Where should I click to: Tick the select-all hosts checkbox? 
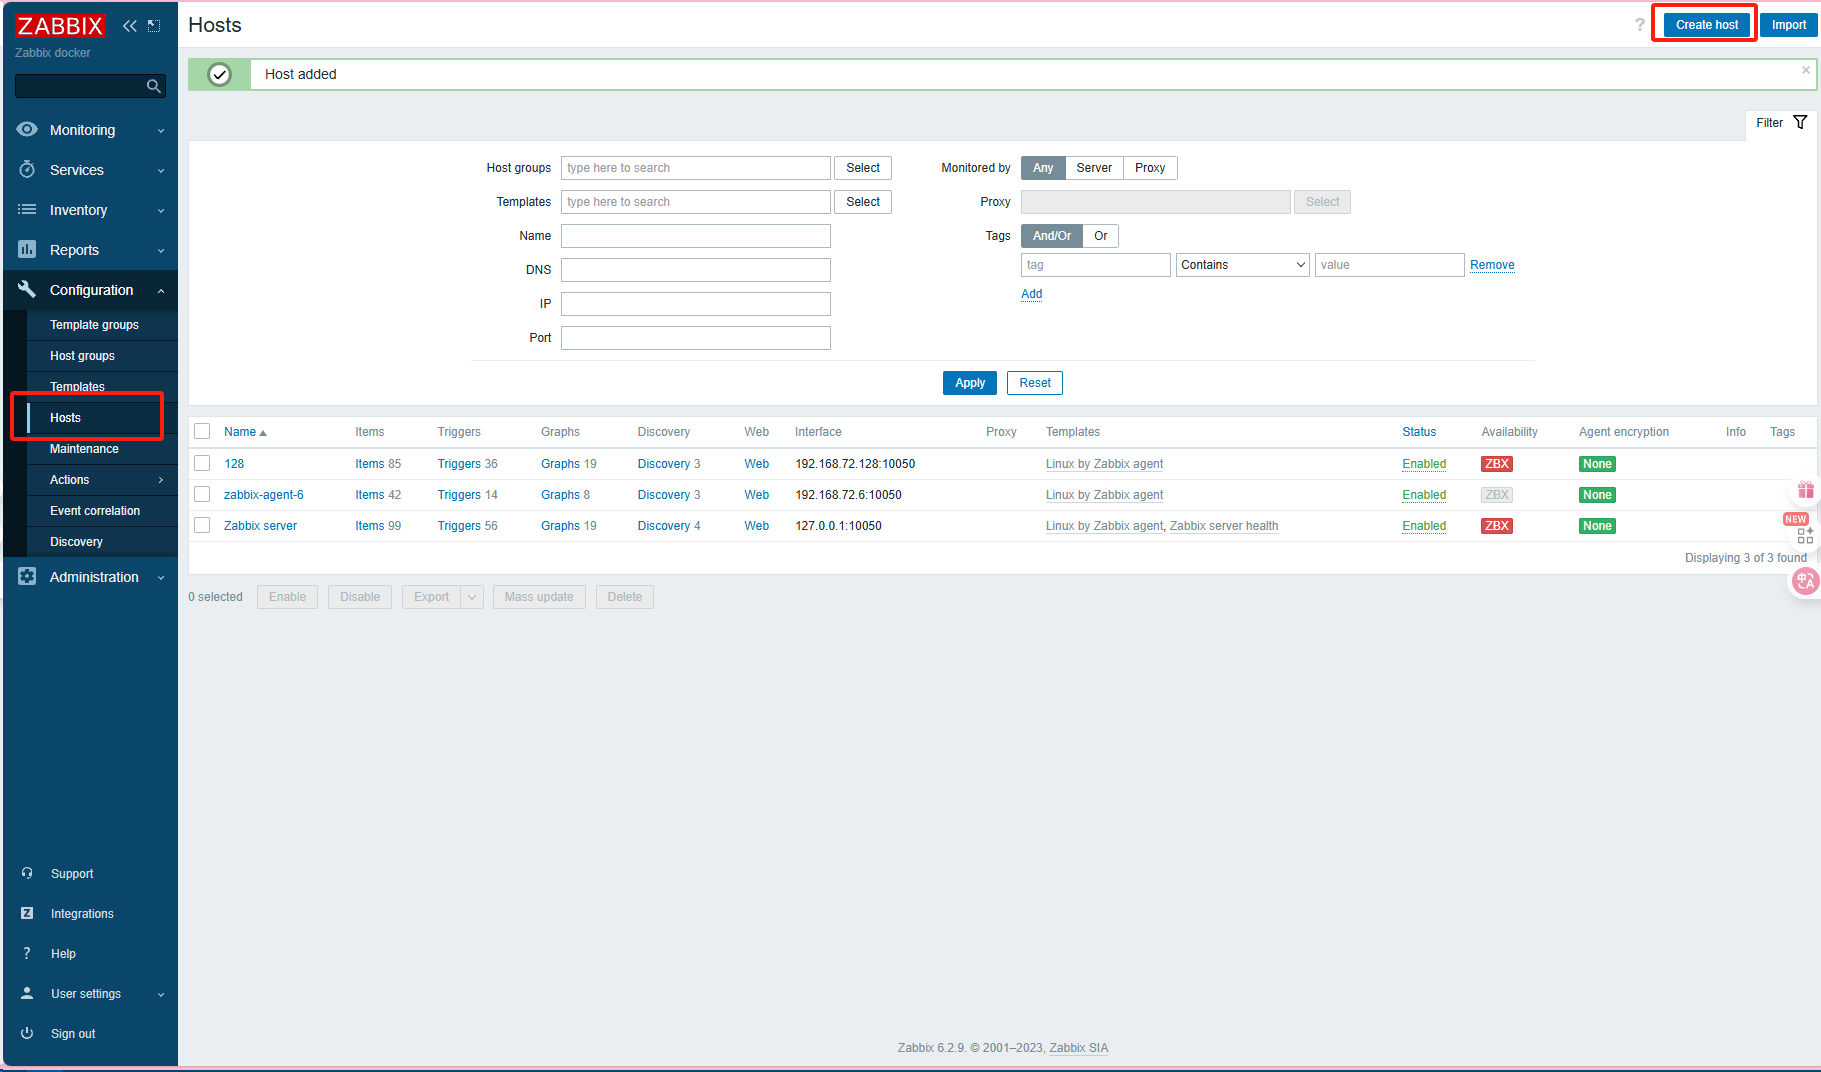pyautogui.click(x=202, y=431)
